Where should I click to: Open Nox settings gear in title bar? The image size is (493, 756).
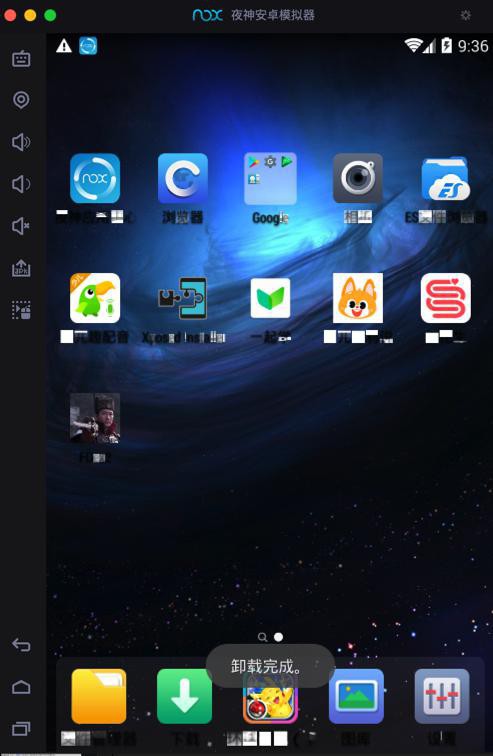(x=466, y=15)
